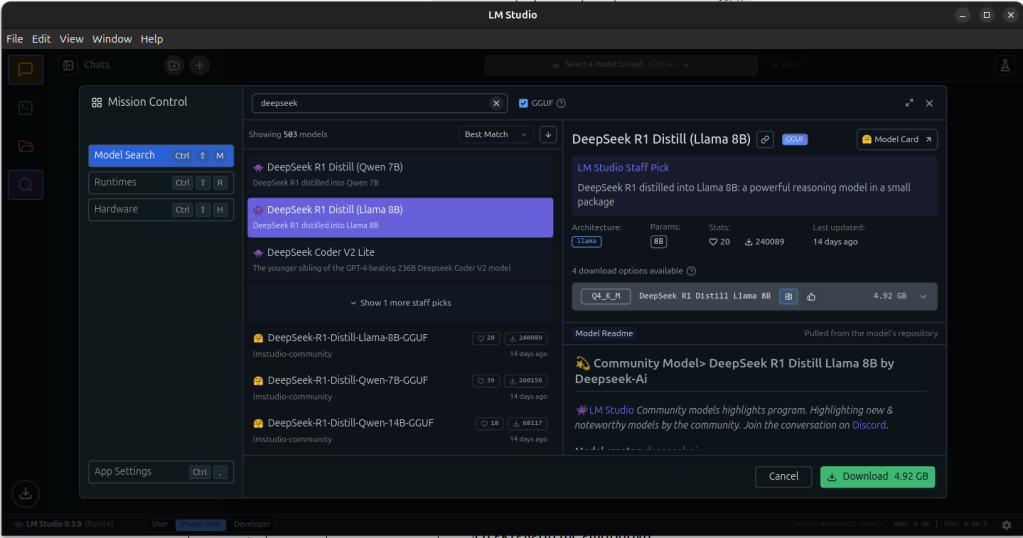This screenshot has height=538, width=1023.
Task: Open the File menu
Action: (x=14, y=39)
